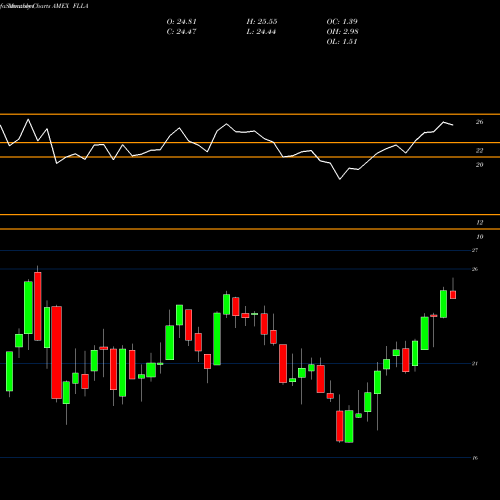Click the OL: 1.51 value
The height and width of the screenshot is (500, 500).
click(x=342, y=42)
